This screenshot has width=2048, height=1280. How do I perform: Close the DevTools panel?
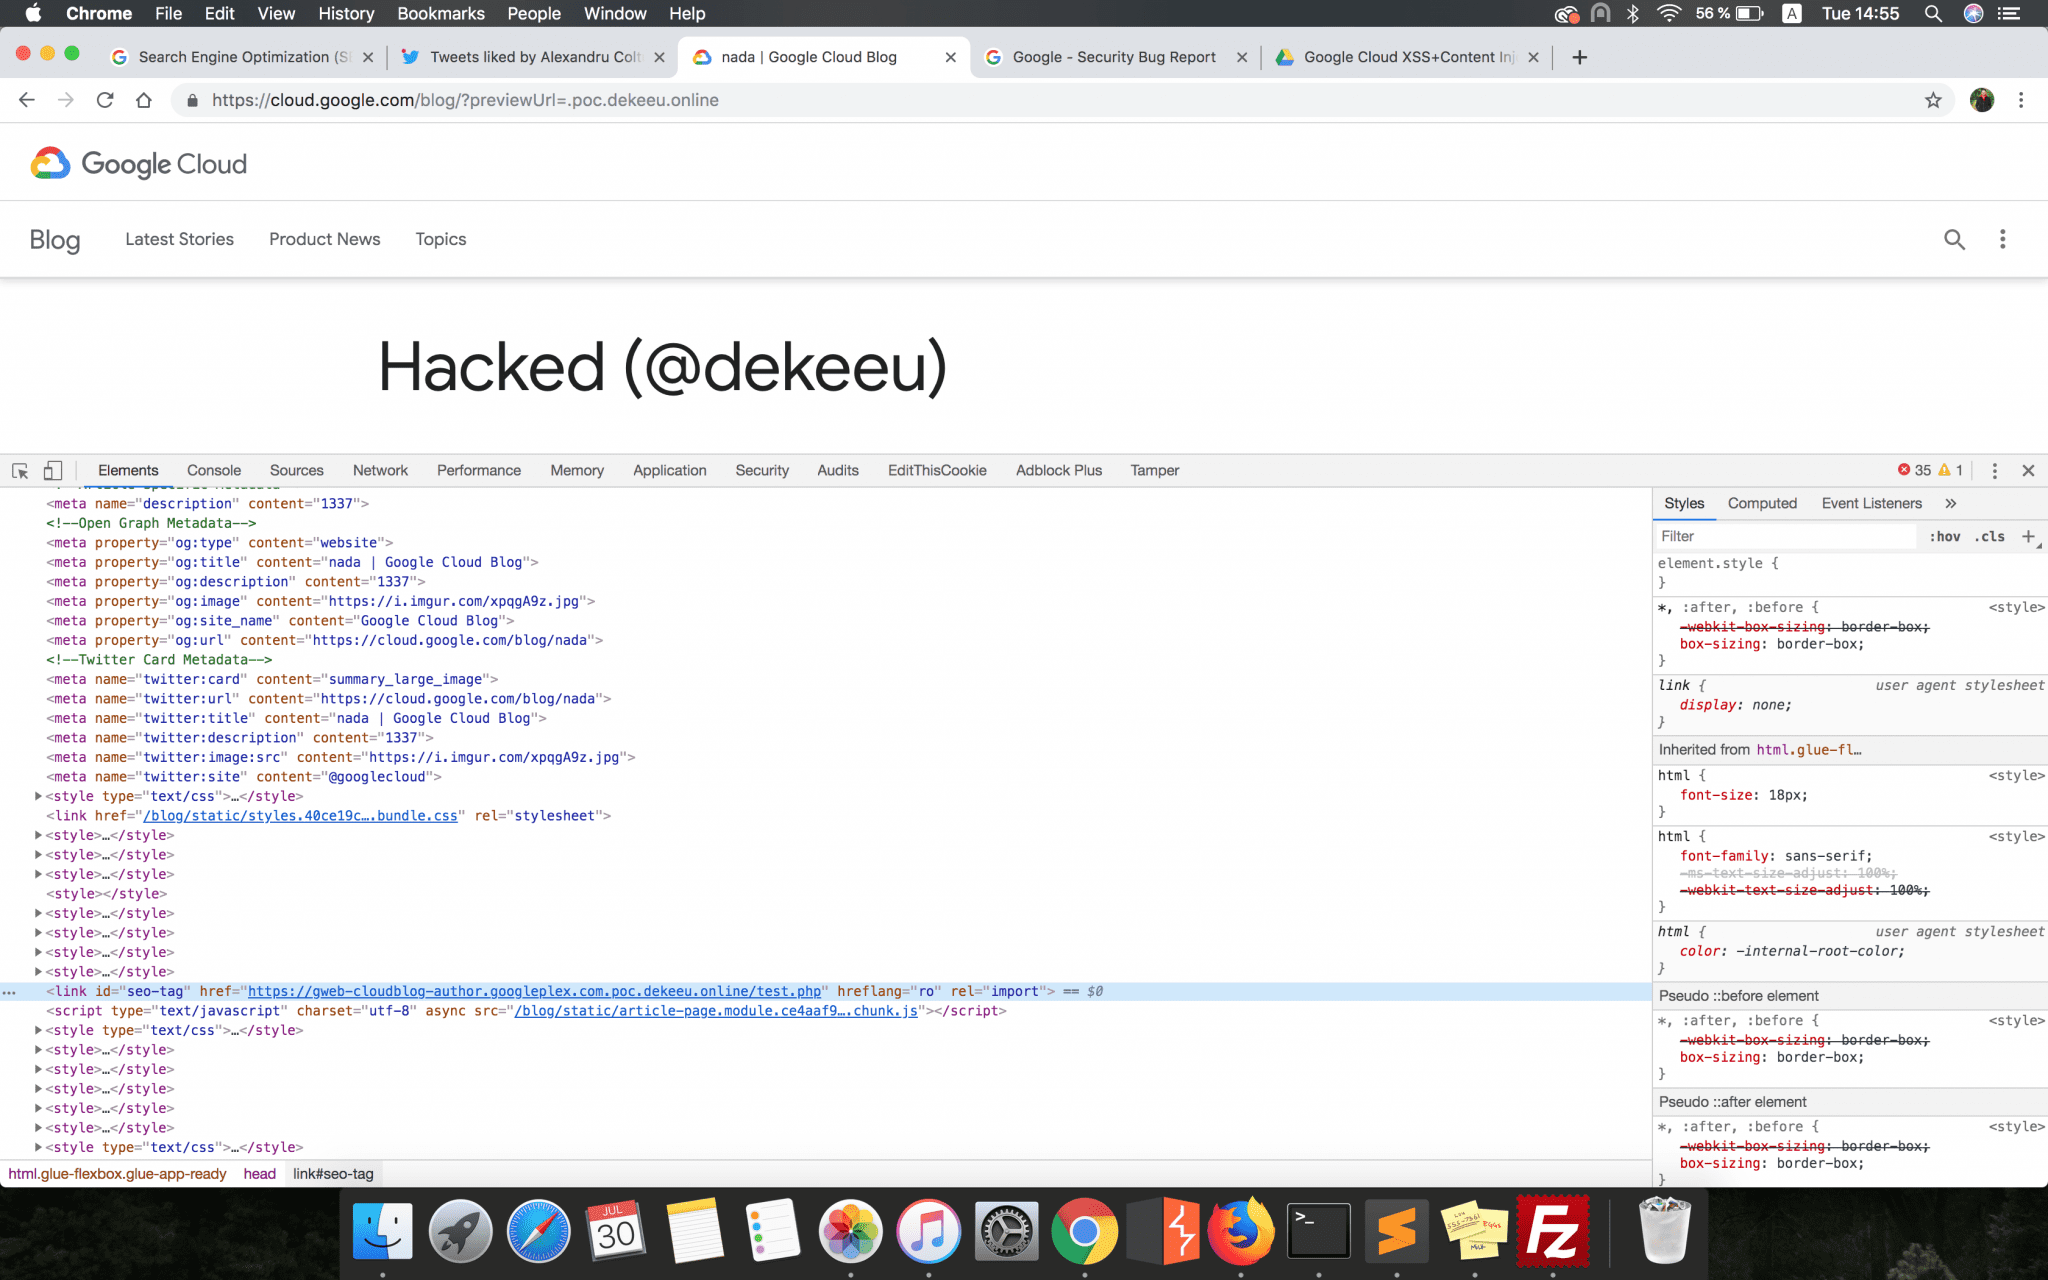coord(2028,470)
